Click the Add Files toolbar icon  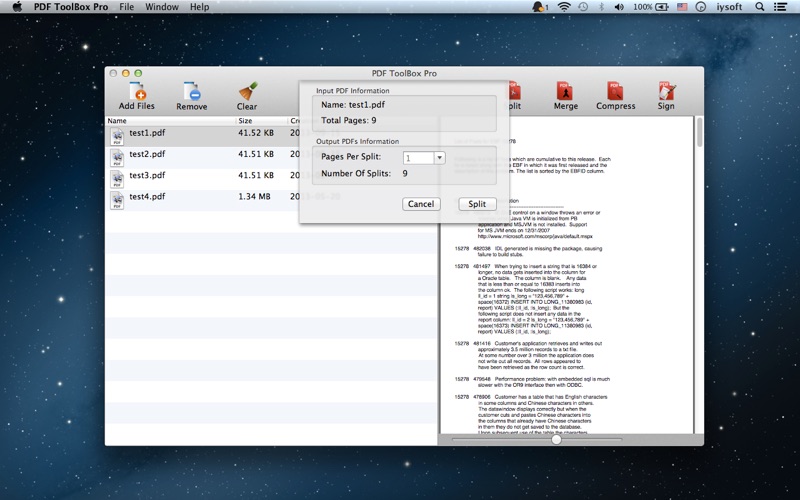point(137,91)
